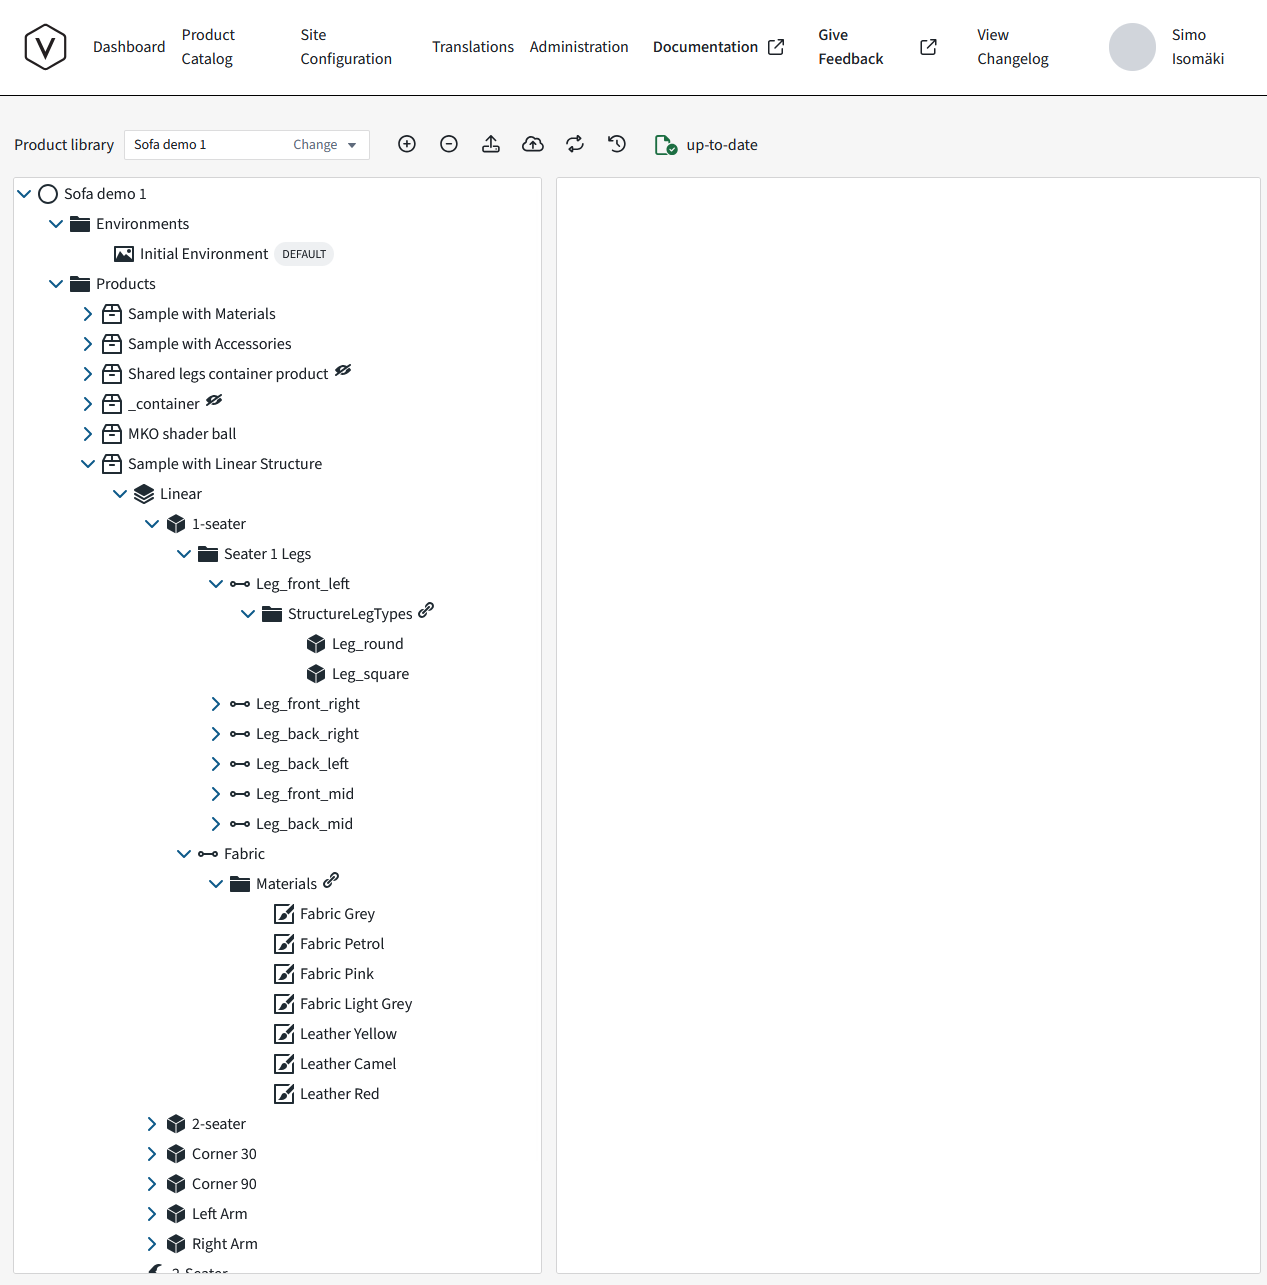
Task: Click the Fabric Grey material icon
Action: (284, 914)
